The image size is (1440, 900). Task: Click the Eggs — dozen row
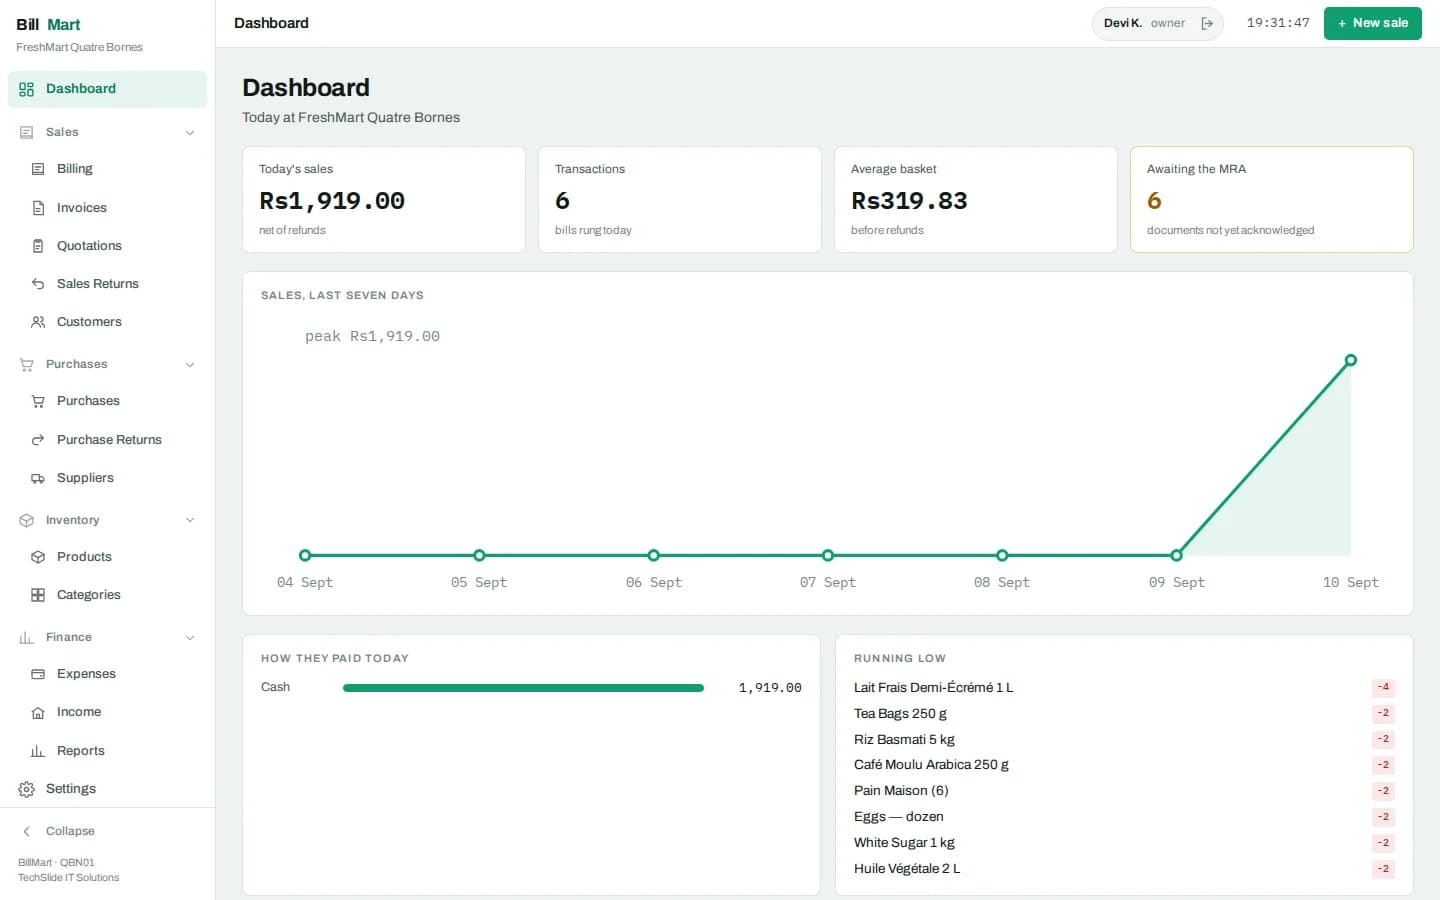[x=1124, y=817]
